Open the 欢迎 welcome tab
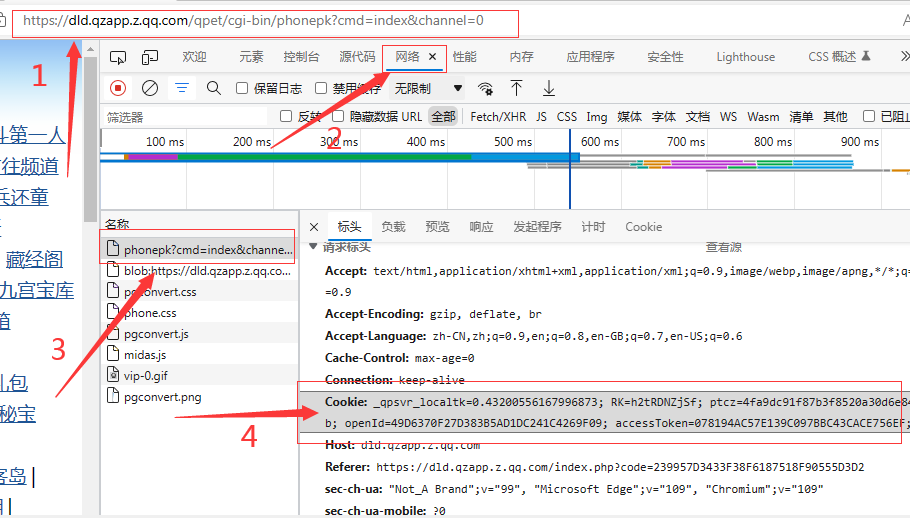Screen dimensions: 910x518 tap(194, 57)
